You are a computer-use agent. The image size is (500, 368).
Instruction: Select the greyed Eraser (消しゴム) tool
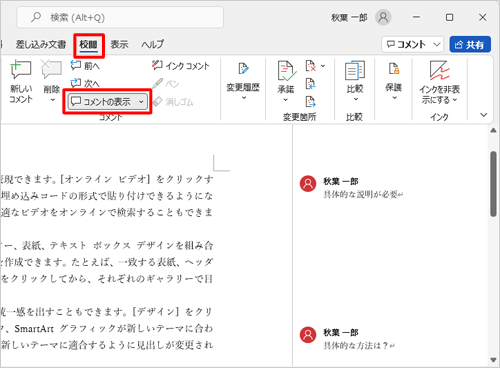coord(173,101)
